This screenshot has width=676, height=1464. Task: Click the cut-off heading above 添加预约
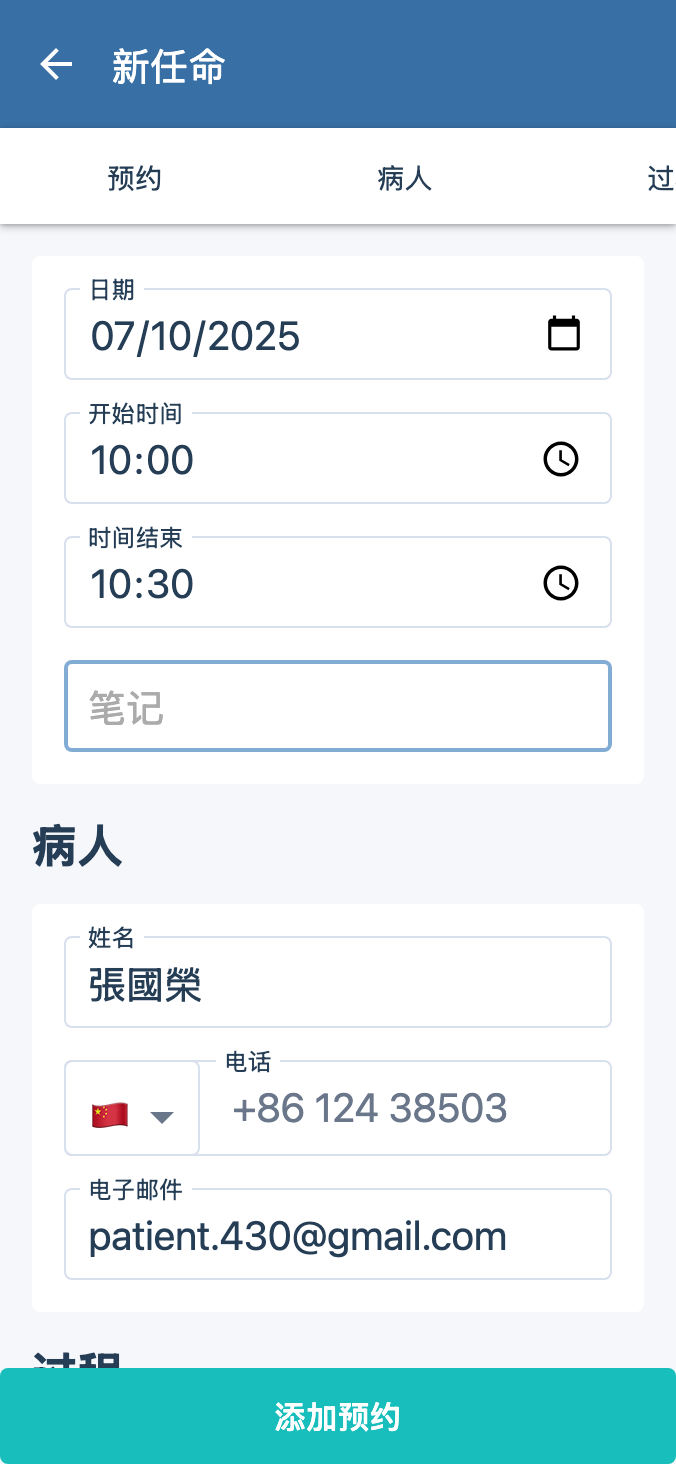(78, 1358)
